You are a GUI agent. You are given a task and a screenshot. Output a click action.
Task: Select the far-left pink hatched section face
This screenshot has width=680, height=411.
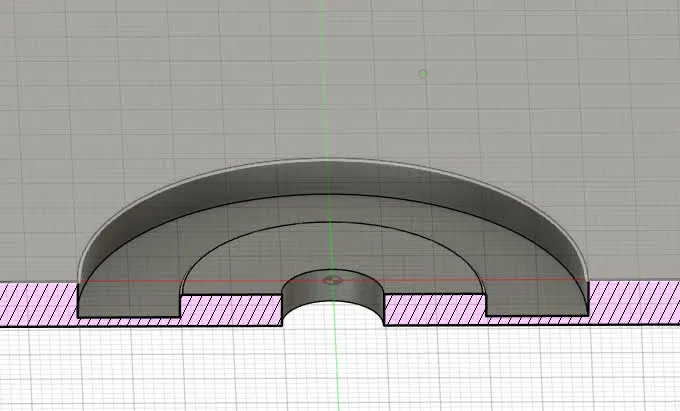pos(39,303)
